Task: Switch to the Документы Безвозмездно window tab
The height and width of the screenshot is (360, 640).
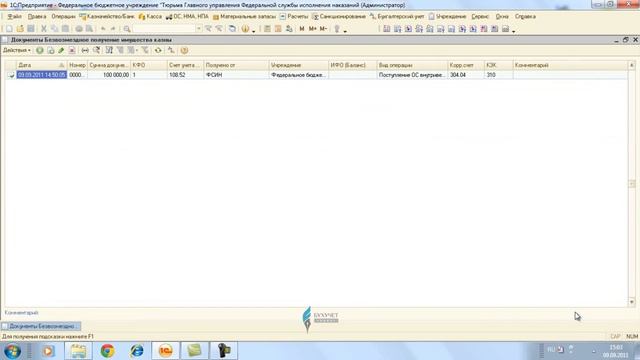Action: pos(41,326)
